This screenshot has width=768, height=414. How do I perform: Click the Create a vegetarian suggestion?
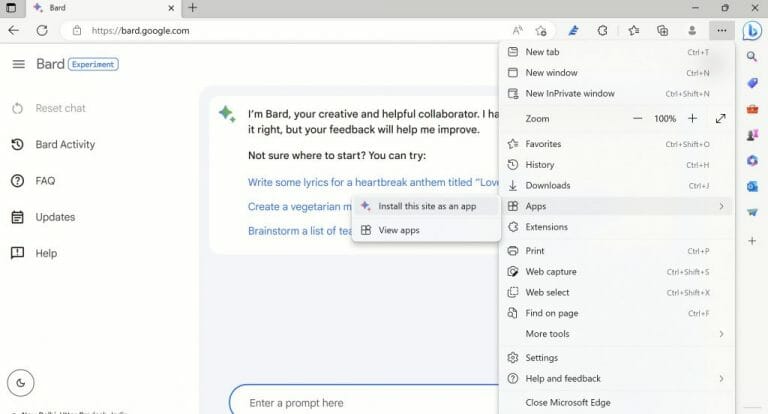300,207
